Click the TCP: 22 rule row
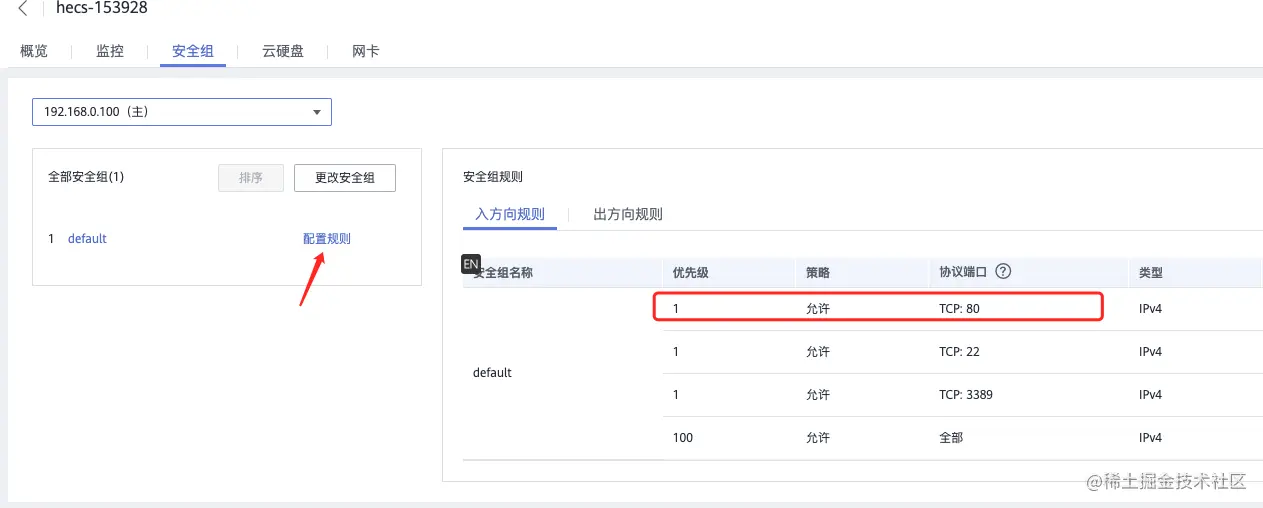1263x508 pixels. click(x=878, y=352)
